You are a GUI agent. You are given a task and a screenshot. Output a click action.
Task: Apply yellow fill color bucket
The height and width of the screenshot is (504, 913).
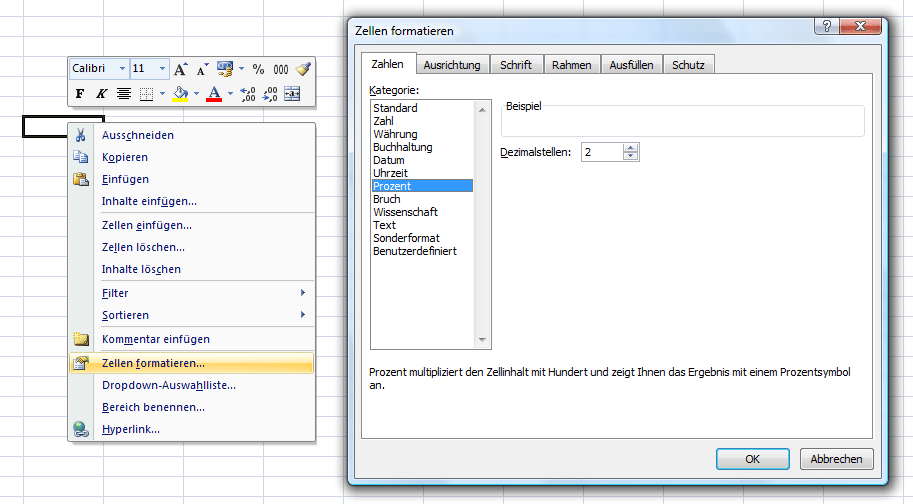[181, 94]
